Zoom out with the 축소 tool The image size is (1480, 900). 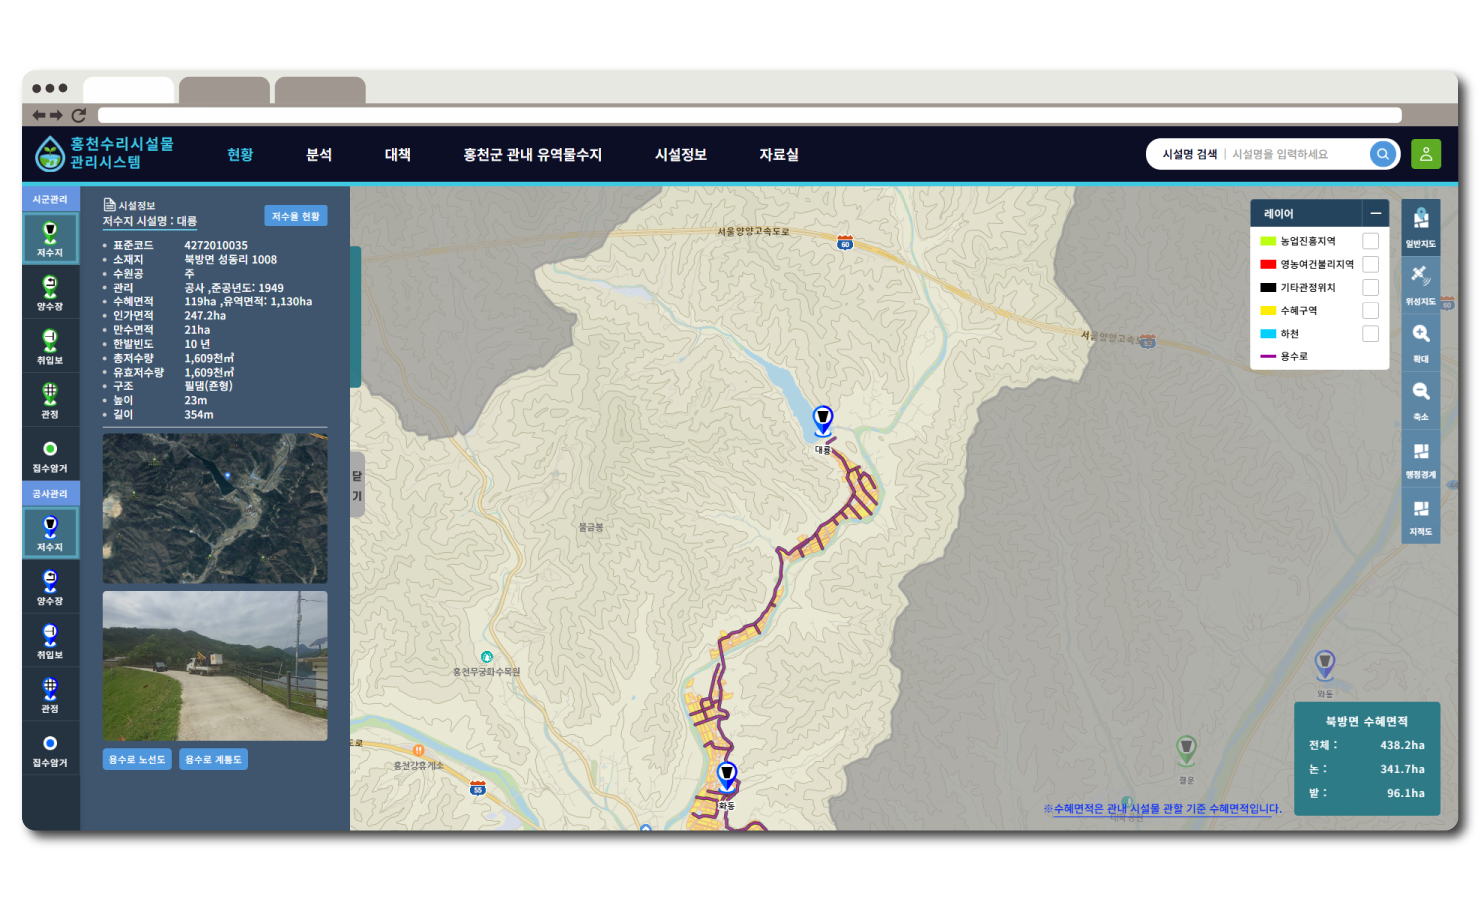coord(1420,398)
